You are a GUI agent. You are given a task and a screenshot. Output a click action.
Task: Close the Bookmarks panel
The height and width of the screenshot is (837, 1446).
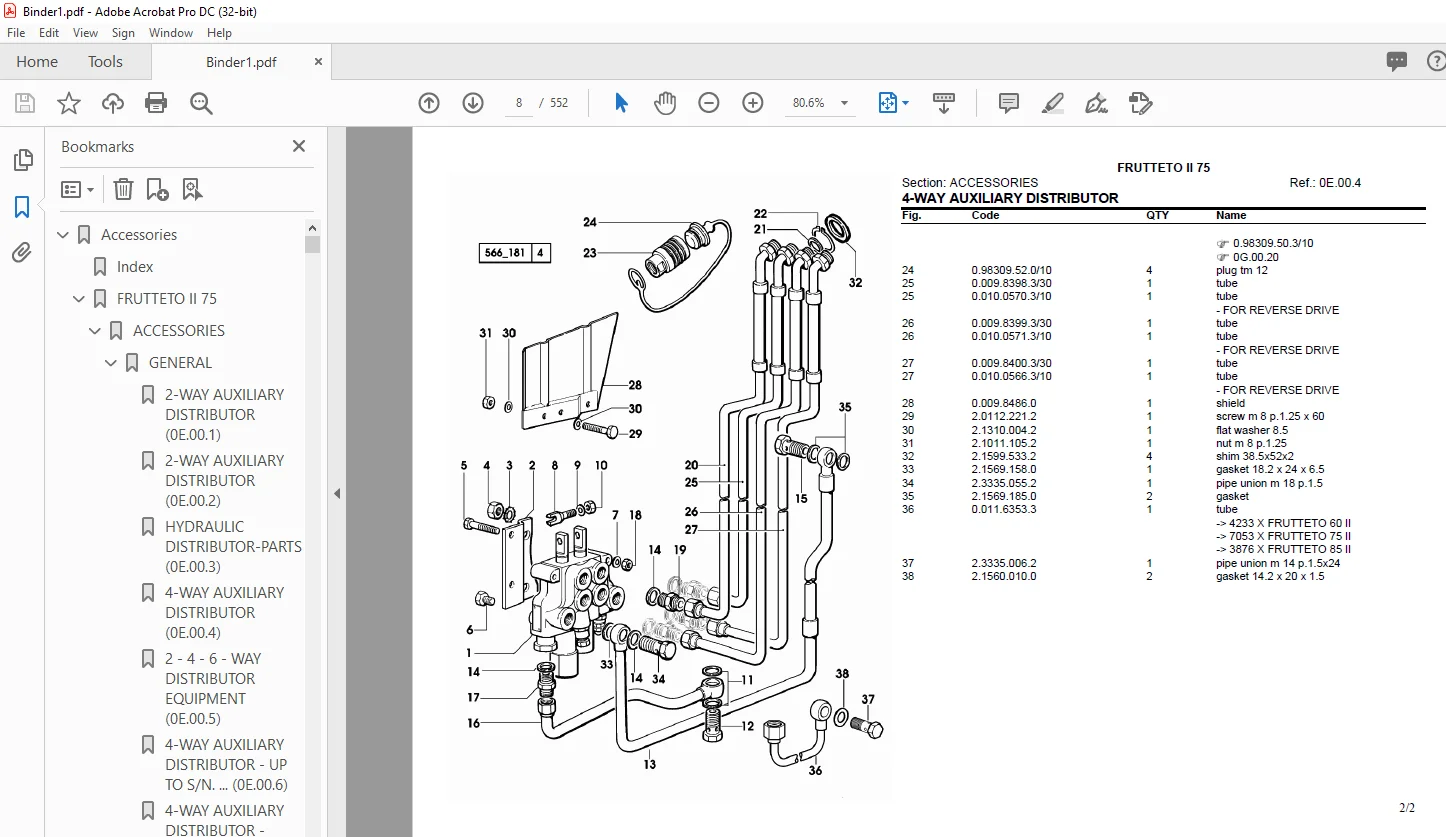pos(298,146)
